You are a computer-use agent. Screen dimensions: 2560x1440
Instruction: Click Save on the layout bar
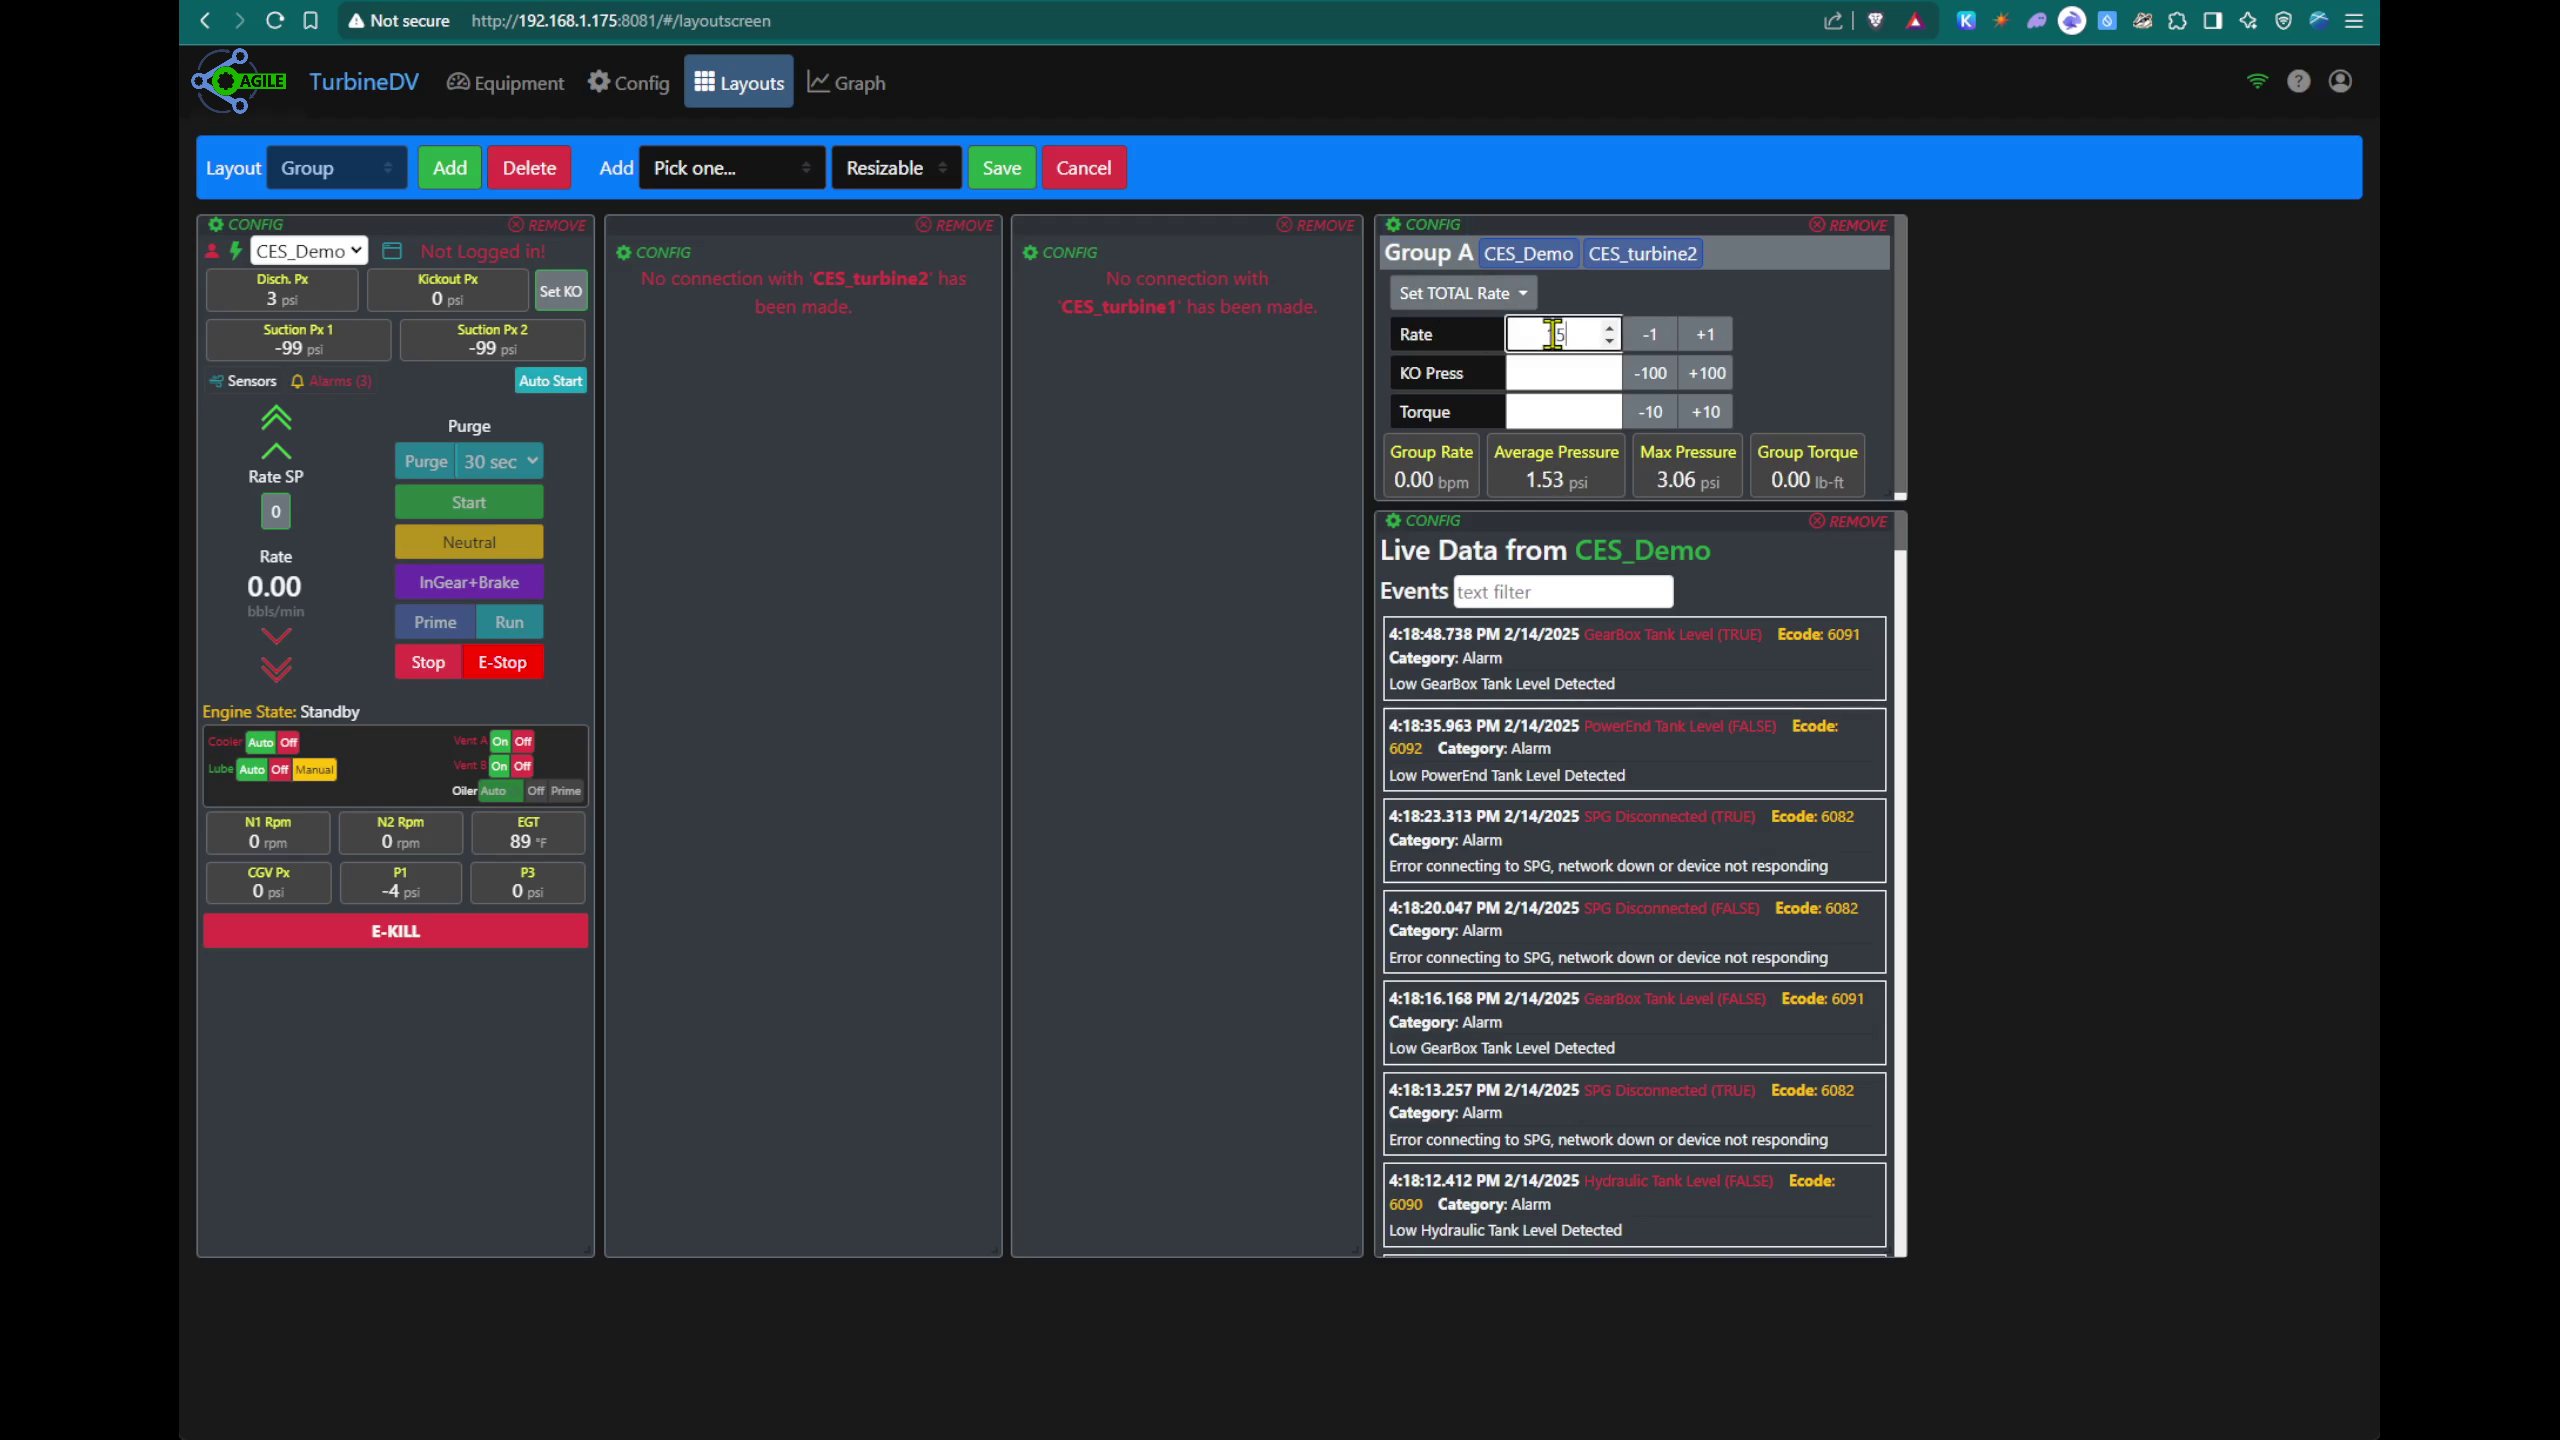click(x=1001, y=167)
